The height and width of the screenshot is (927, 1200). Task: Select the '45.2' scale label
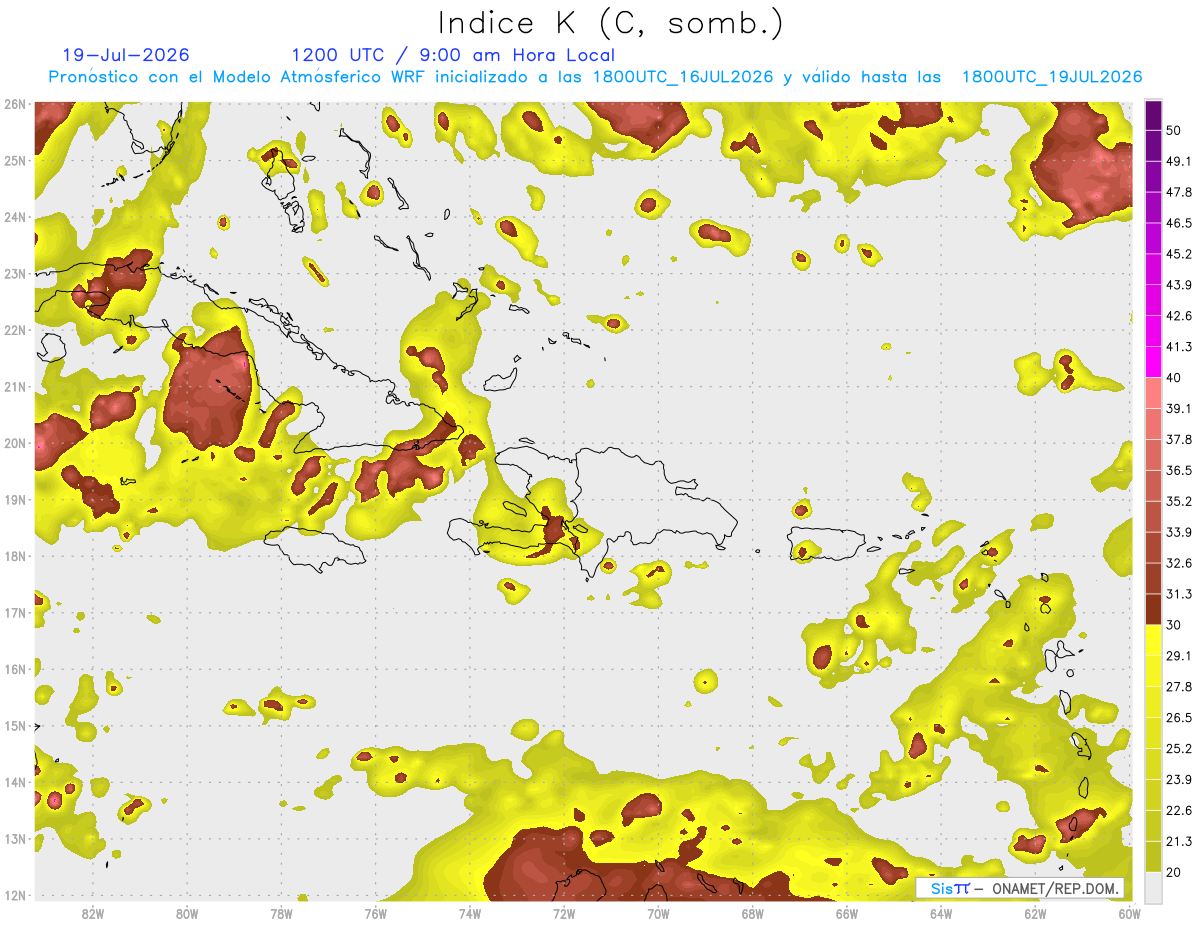point(1179,254)
